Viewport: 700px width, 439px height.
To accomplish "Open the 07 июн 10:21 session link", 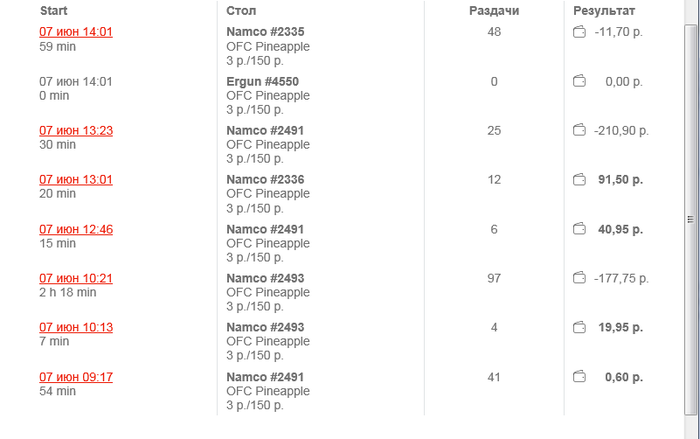I will tap(76, 278).
